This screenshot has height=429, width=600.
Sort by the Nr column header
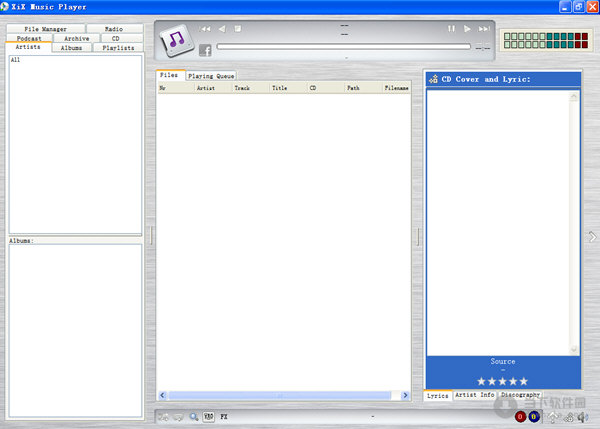176,88
